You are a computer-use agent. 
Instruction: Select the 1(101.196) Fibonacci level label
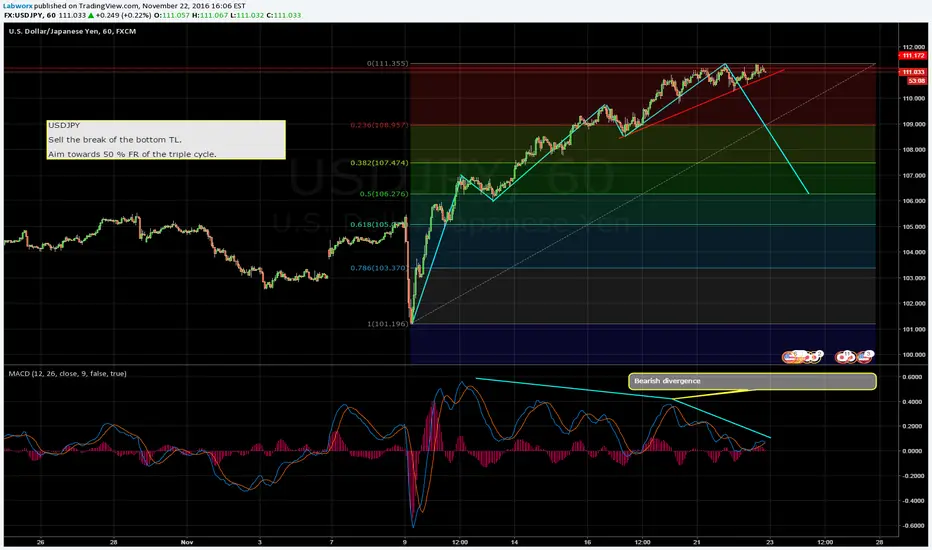pyautogui.click(x=388, y=324)
